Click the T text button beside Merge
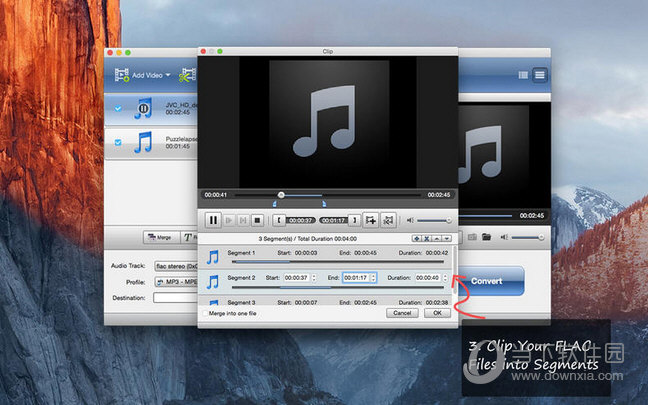 tap(190, 237)
